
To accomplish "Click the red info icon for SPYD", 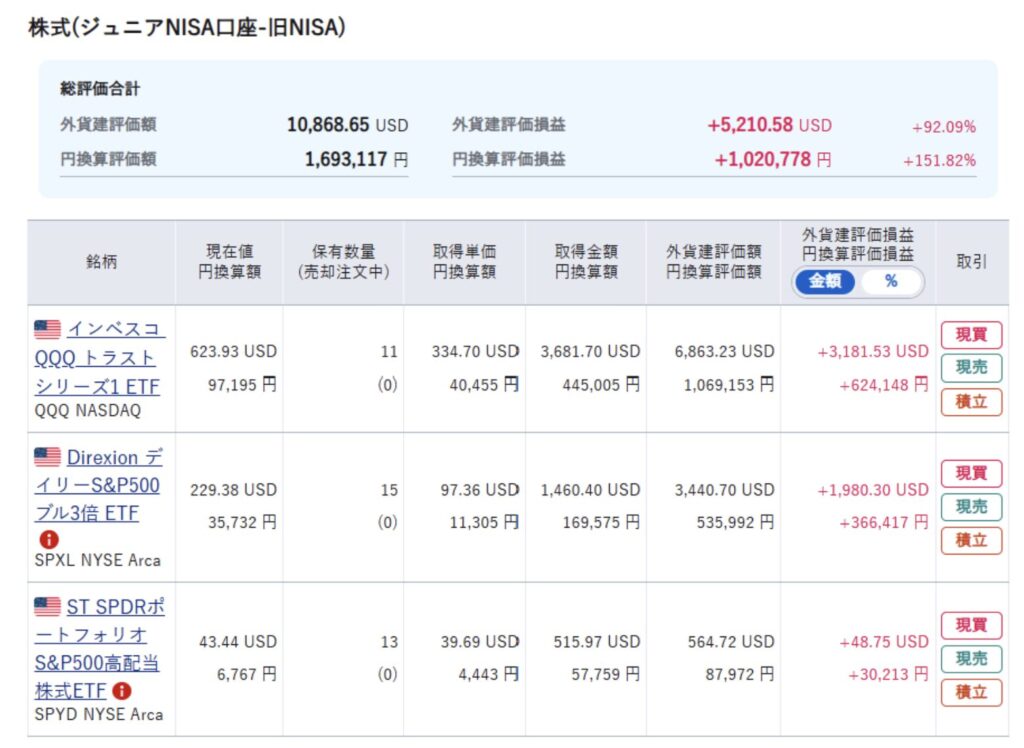I will pyautogui.click(x=121, y=691).
